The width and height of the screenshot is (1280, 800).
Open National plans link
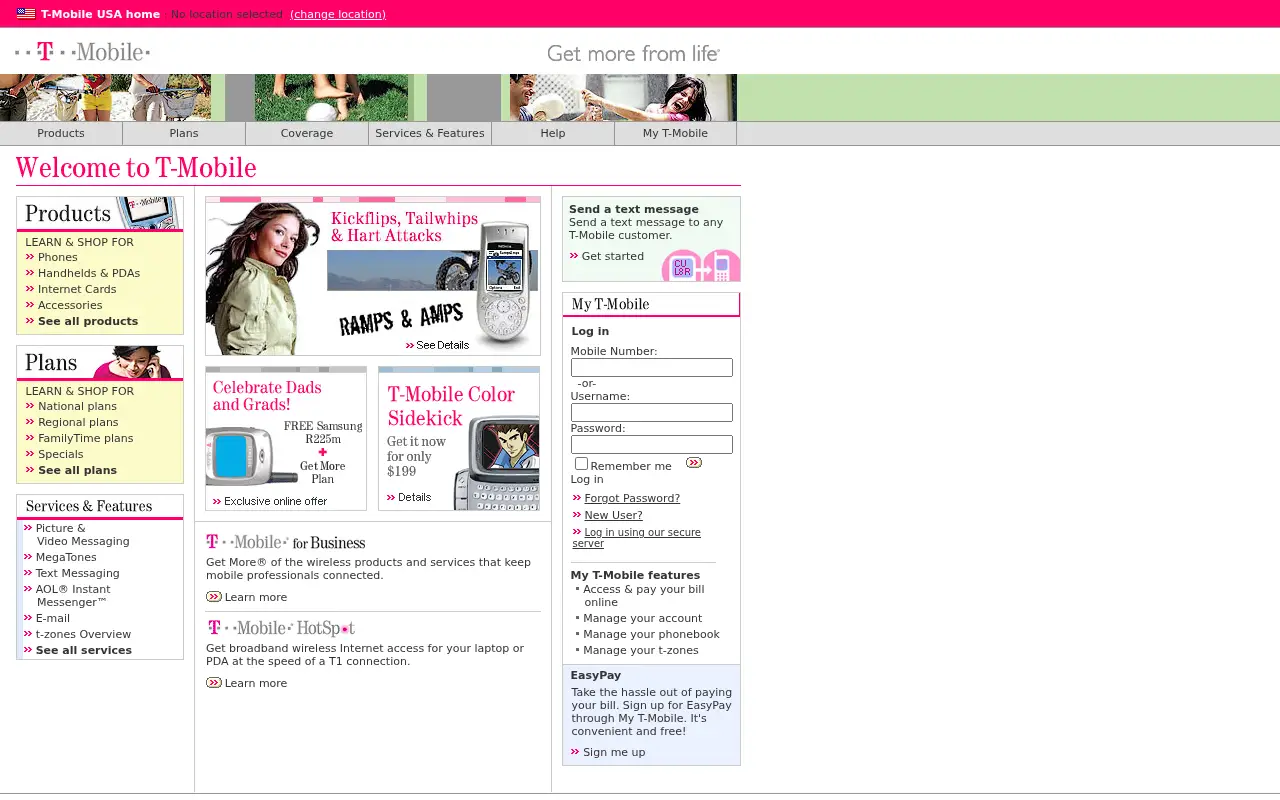tap(77, 406)
